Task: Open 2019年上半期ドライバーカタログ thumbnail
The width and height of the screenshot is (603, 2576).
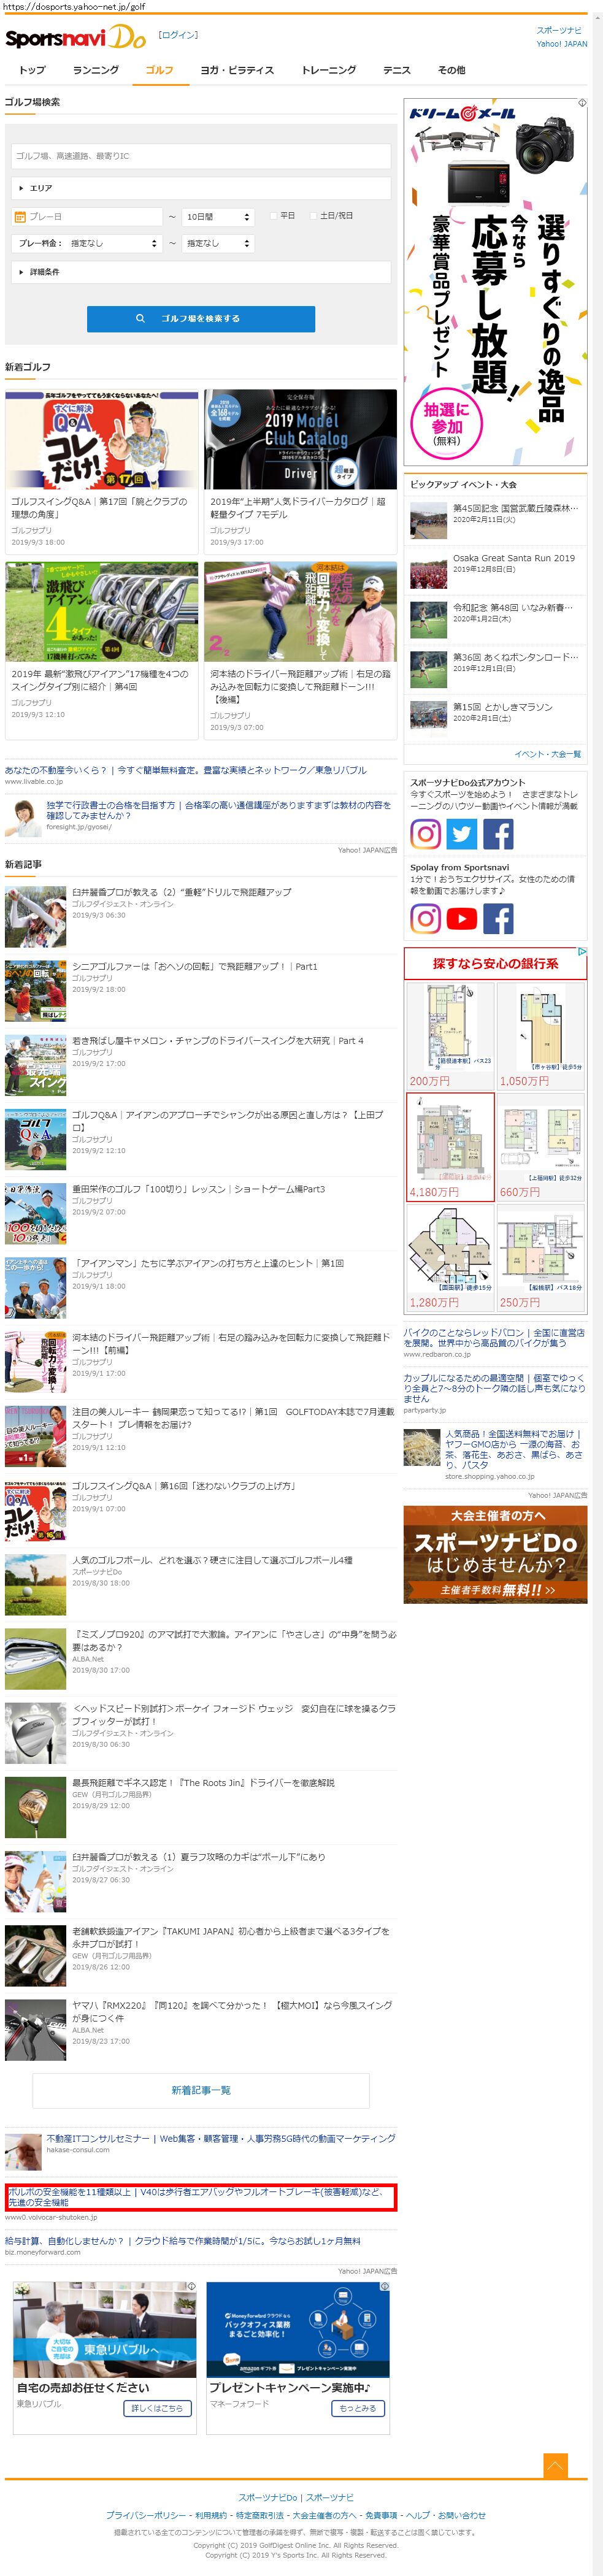Action: (x=300, y=439)
